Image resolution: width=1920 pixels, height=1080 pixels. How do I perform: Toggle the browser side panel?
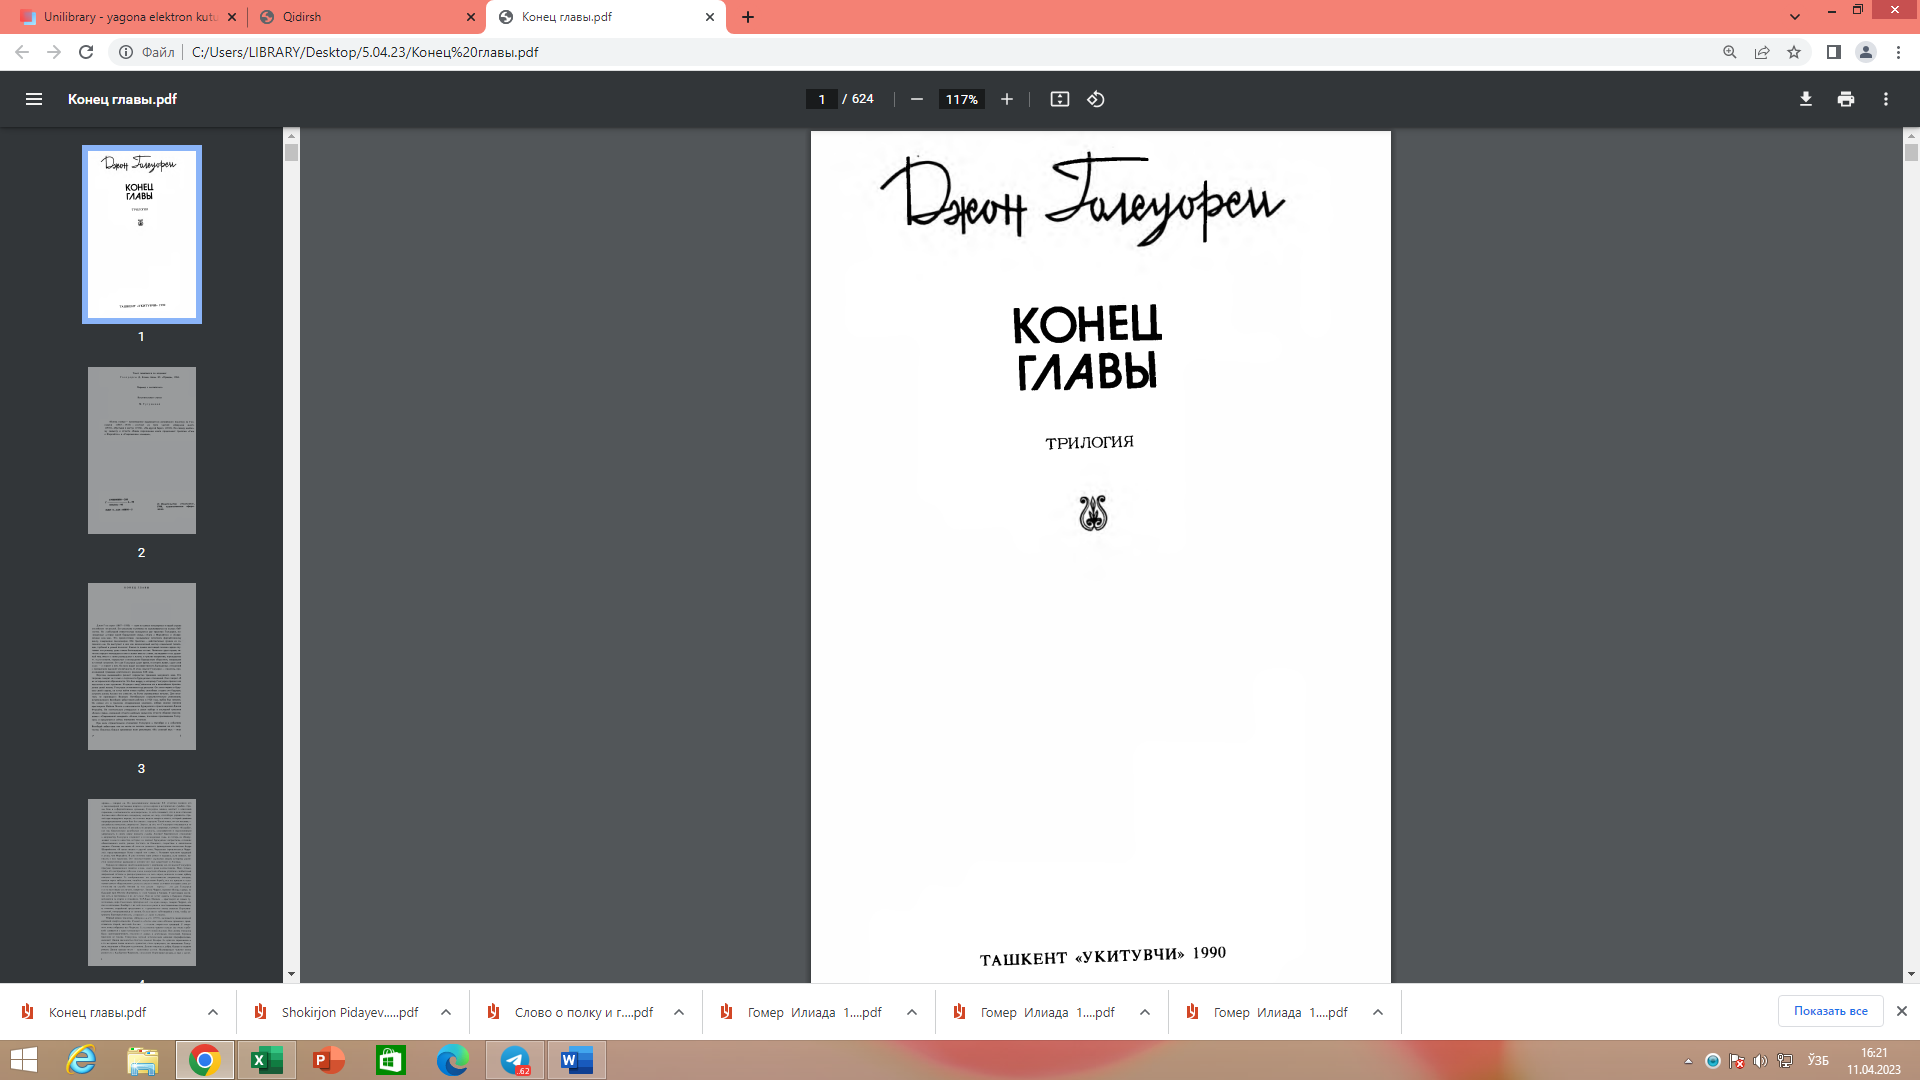click(1834, 52)
